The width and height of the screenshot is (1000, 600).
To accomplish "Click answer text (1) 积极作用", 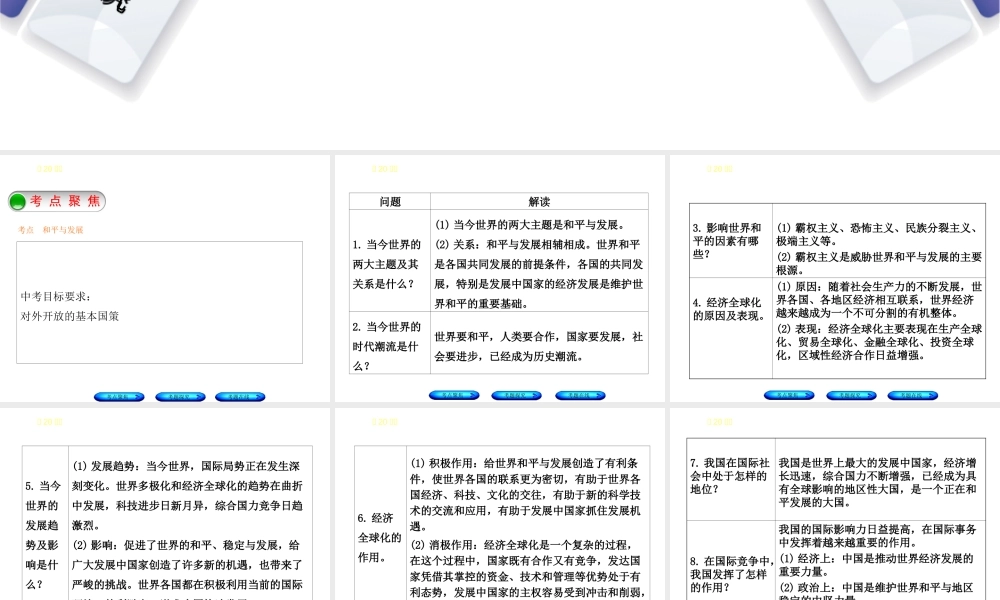I will (526, 495).
